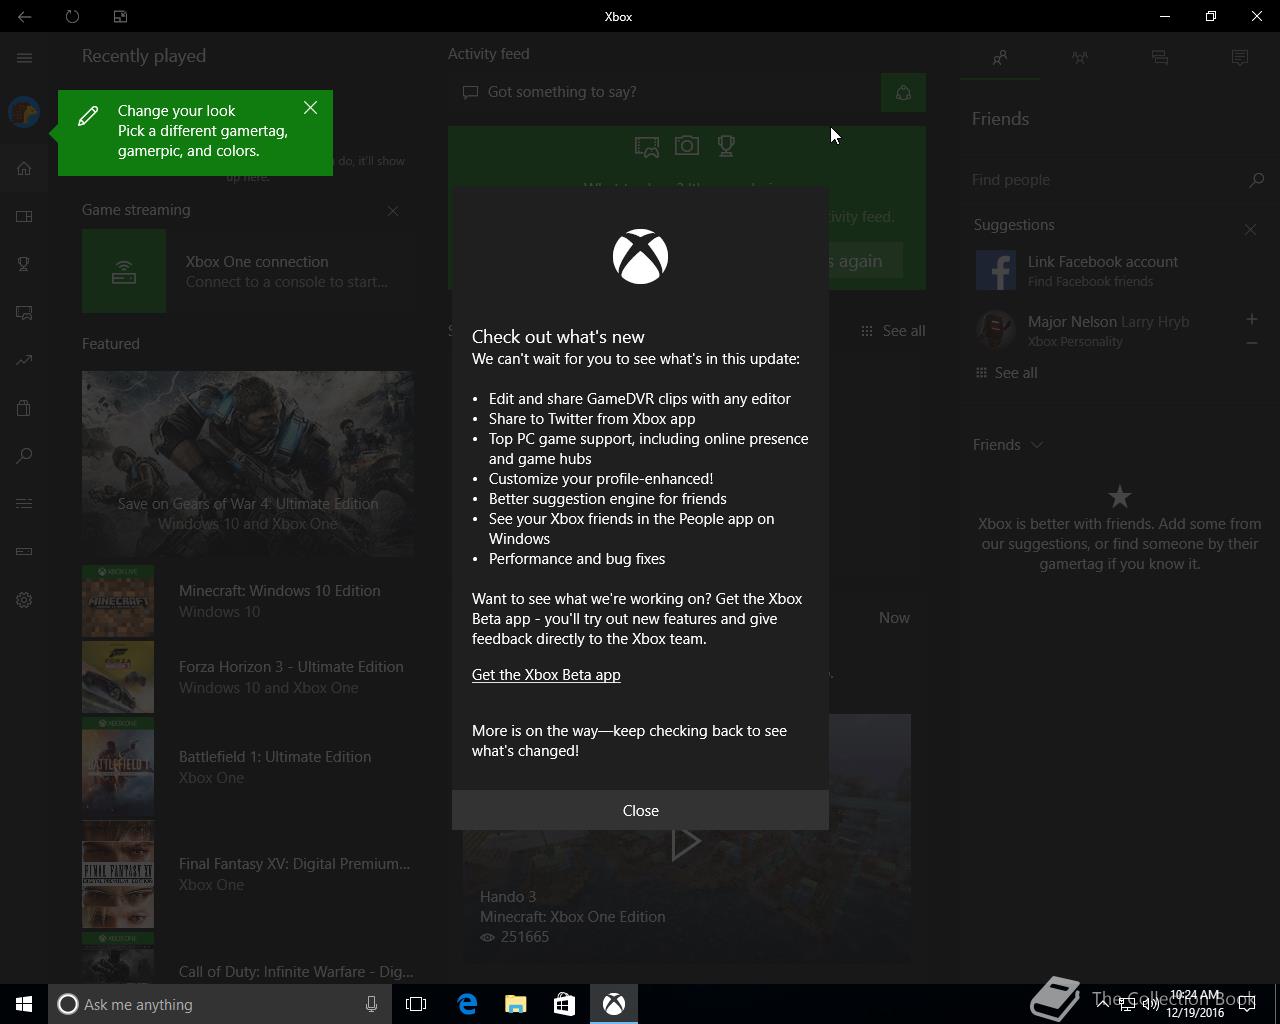This screenshot has height=1024, width=1280.
Task: Click the Find people magnifier icon
Action: point(1257,180)
